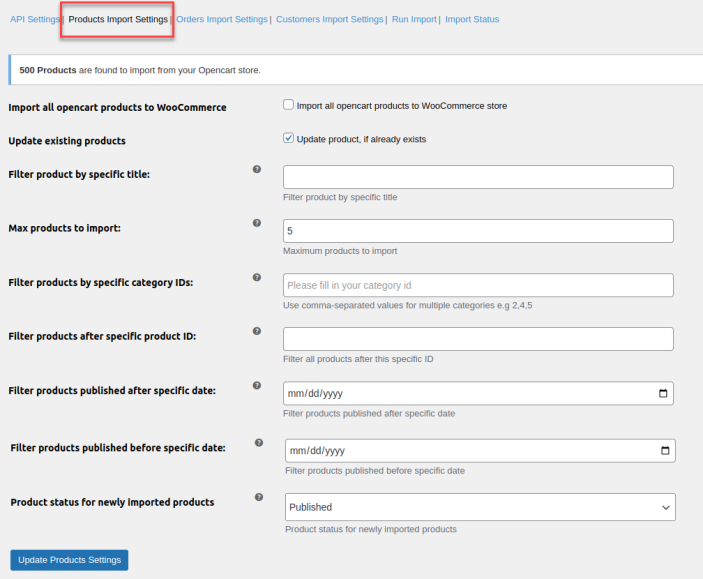
Task: Open the API Settings tab
Action: [35, 19]
